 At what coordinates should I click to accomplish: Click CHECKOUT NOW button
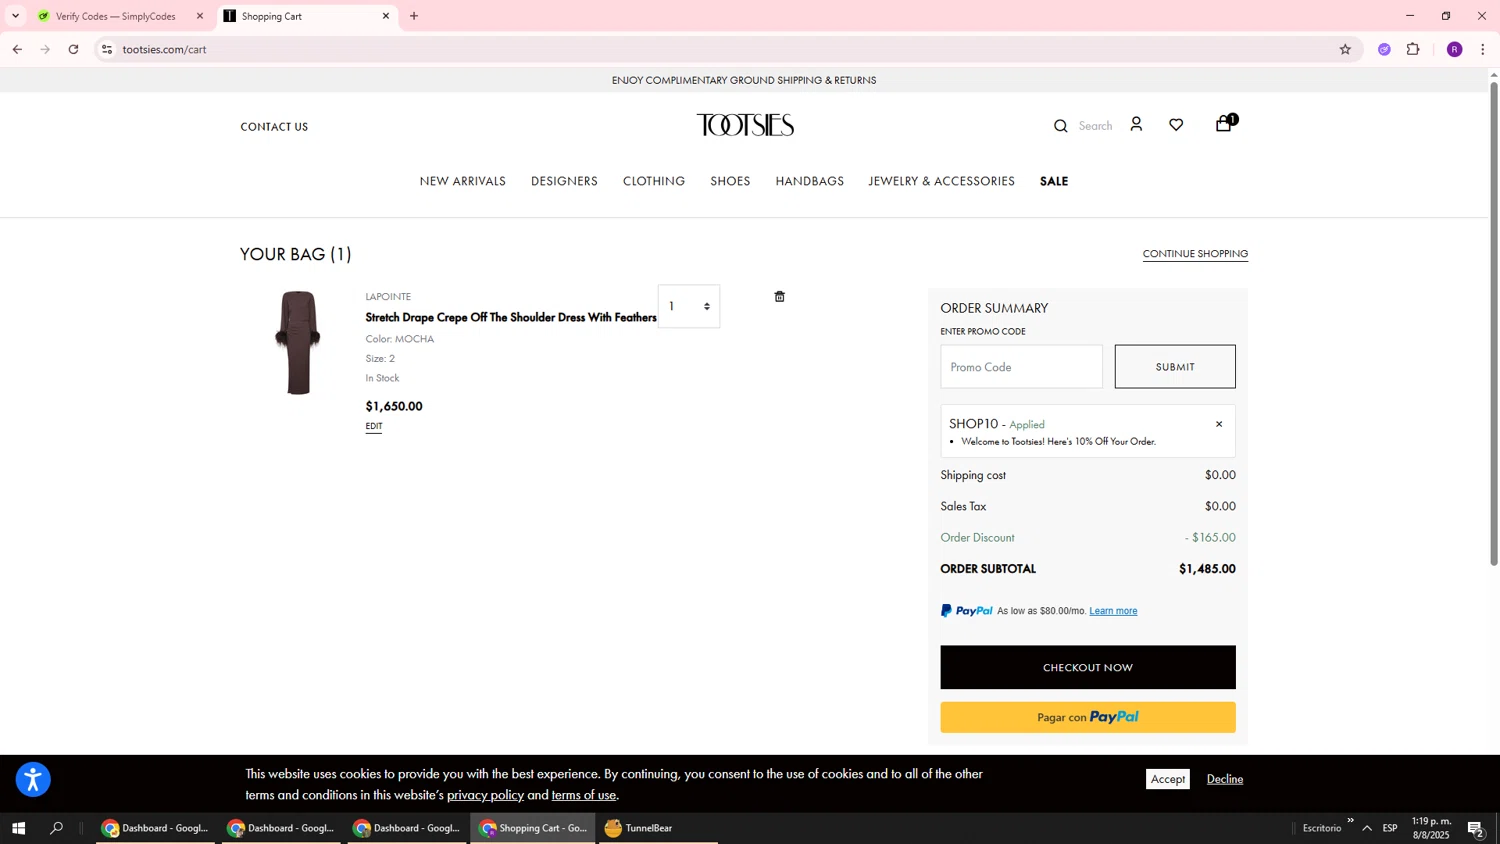(1088, 667)
